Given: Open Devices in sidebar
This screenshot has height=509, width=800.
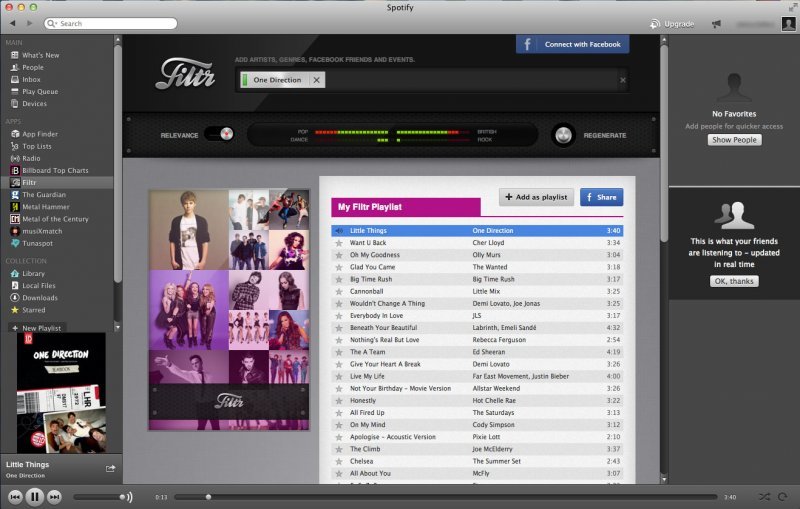Looking at the screenshot, I should click(x=34, y=104).
